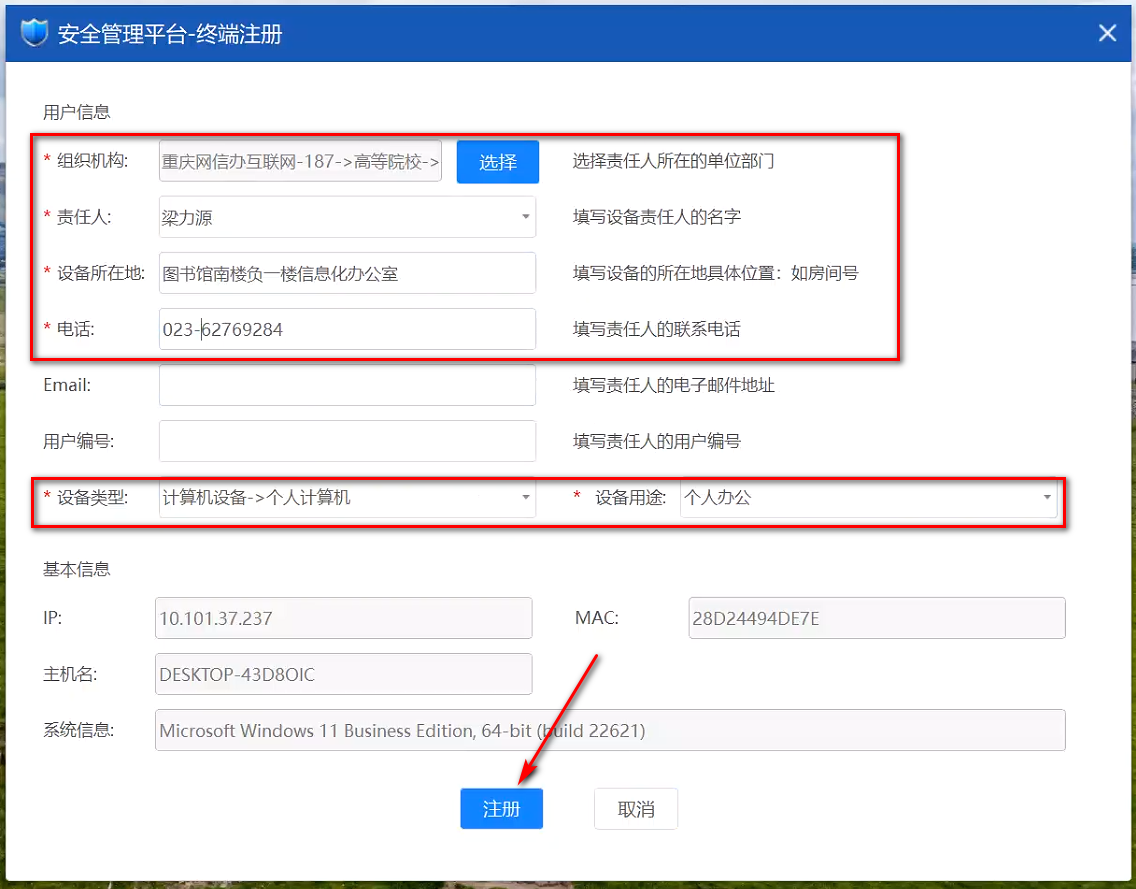Click the 设备所在地 input field
Screen dimensions: 1136x889
[347, 273]
